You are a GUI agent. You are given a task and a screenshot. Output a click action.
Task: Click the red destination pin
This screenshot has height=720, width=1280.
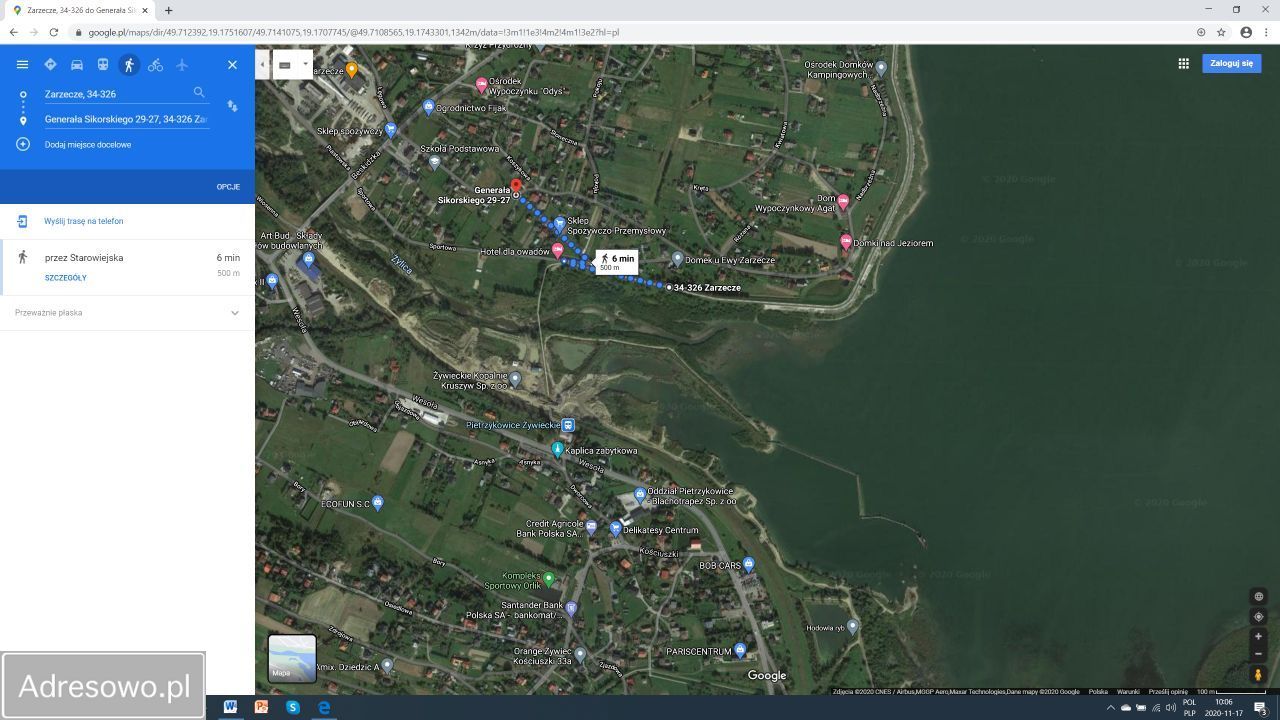click(516, 187)
